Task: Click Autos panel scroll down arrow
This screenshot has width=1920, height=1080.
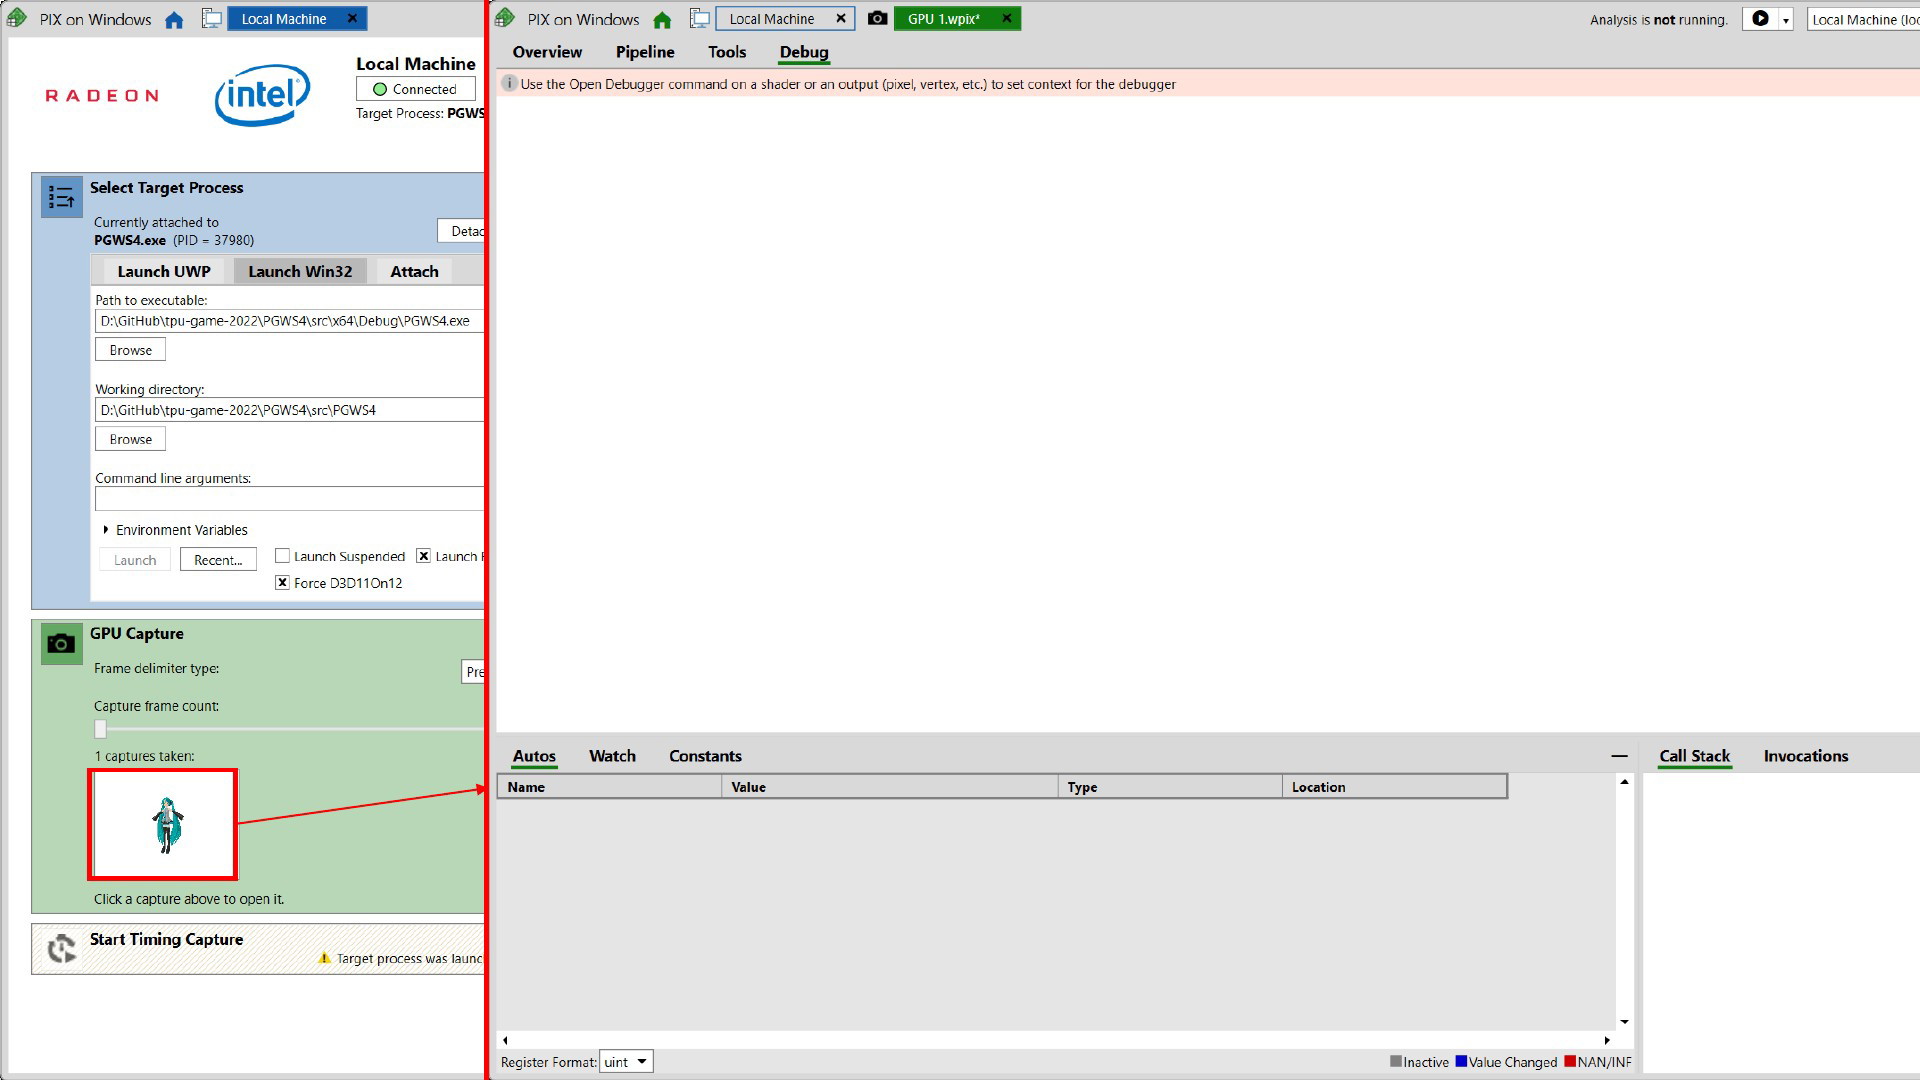Action: click(x=1624, y=1021)
